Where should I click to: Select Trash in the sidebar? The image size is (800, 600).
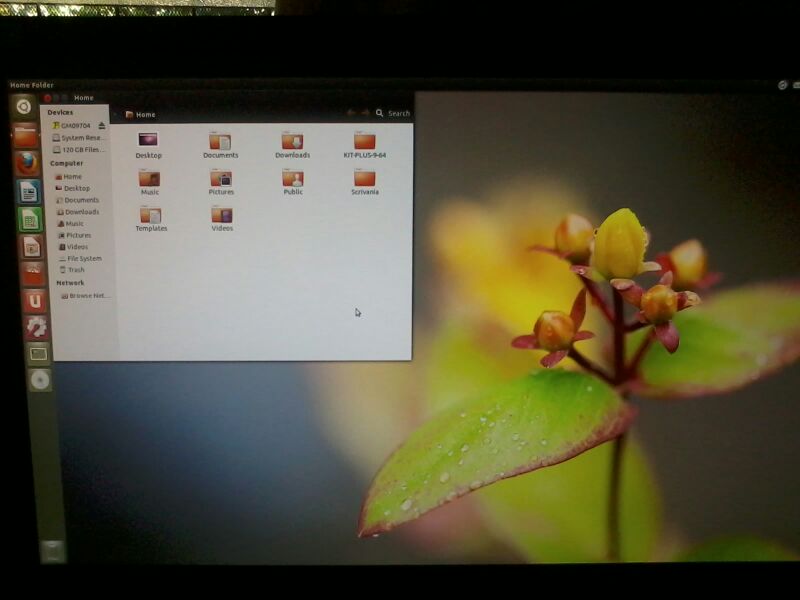point(72,270)
